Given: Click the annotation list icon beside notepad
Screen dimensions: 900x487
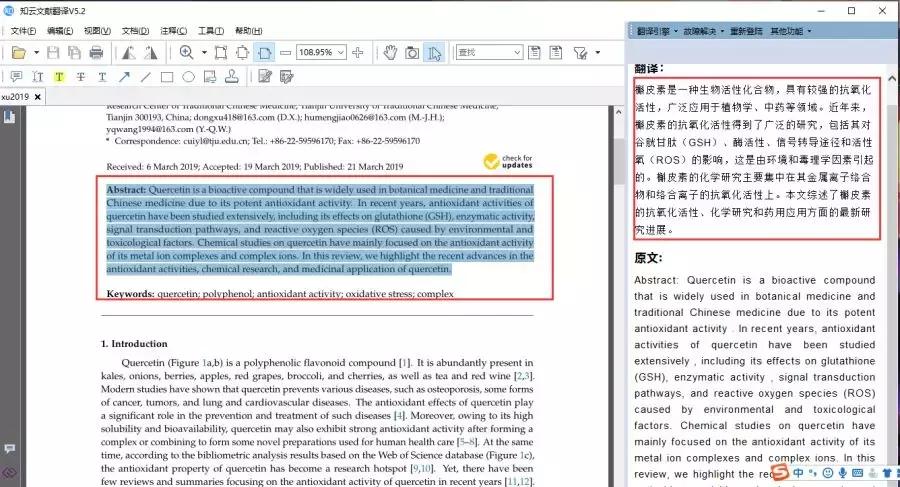Looking at the screenshot, I should (286, 76).
